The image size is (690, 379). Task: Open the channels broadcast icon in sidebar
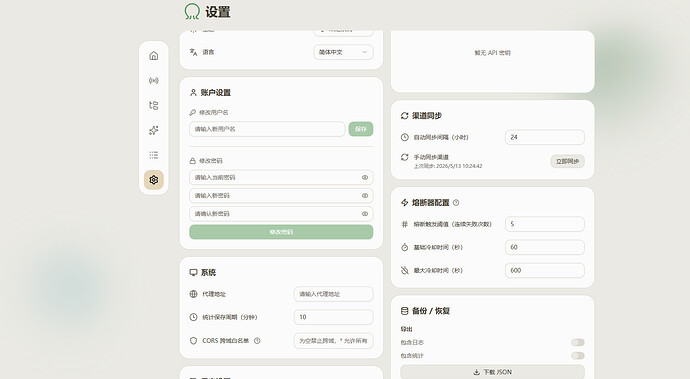pyautogui.click(x=154, y=81)
